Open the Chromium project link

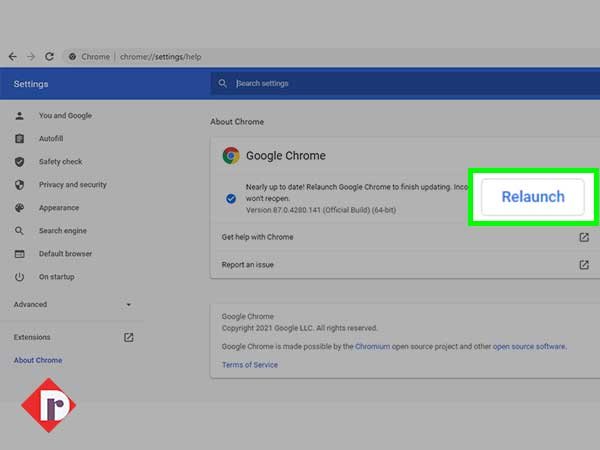click(x=372, y=346)
